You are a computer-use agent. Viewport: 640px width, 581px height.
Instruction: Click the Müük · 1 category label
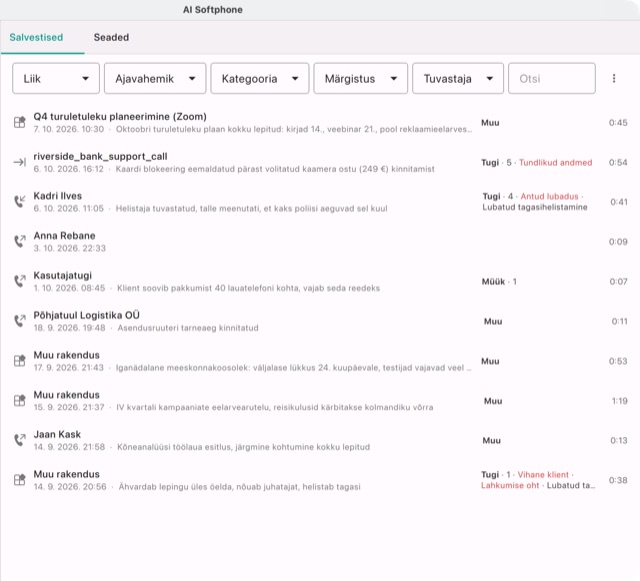[x=499, y=282]
